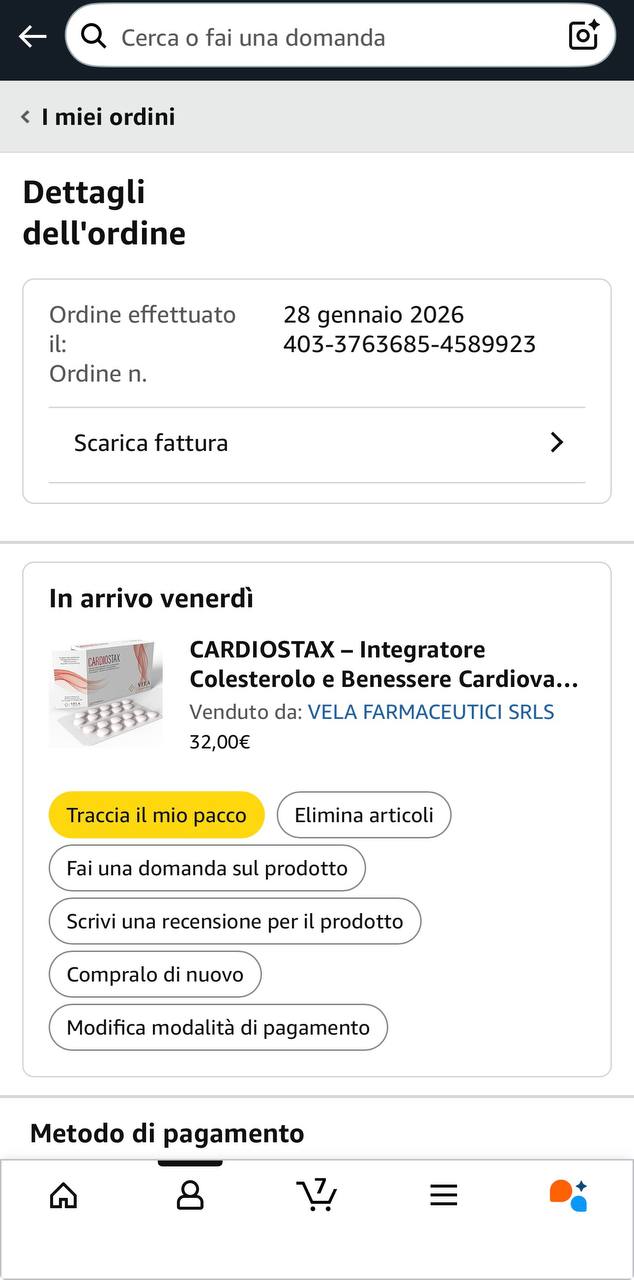The width and height of the screenshot is (634, 1280).
Task: Select I miei ordini breadcrumb
Action: [x=108, y=117]
